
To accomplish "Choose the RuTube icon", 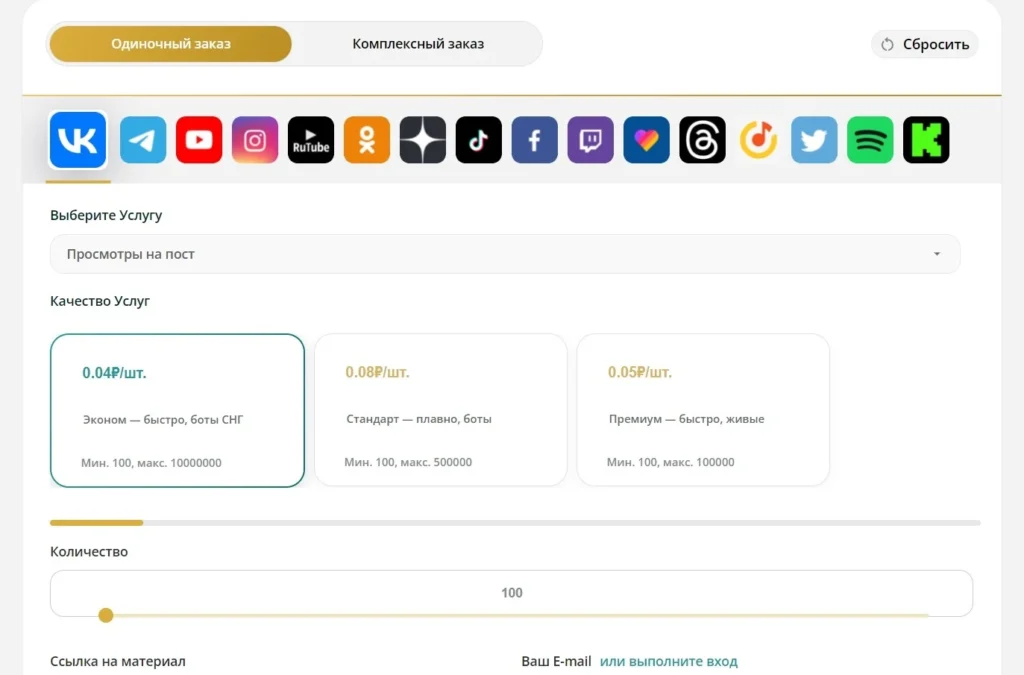I will (x=311, y=140).
